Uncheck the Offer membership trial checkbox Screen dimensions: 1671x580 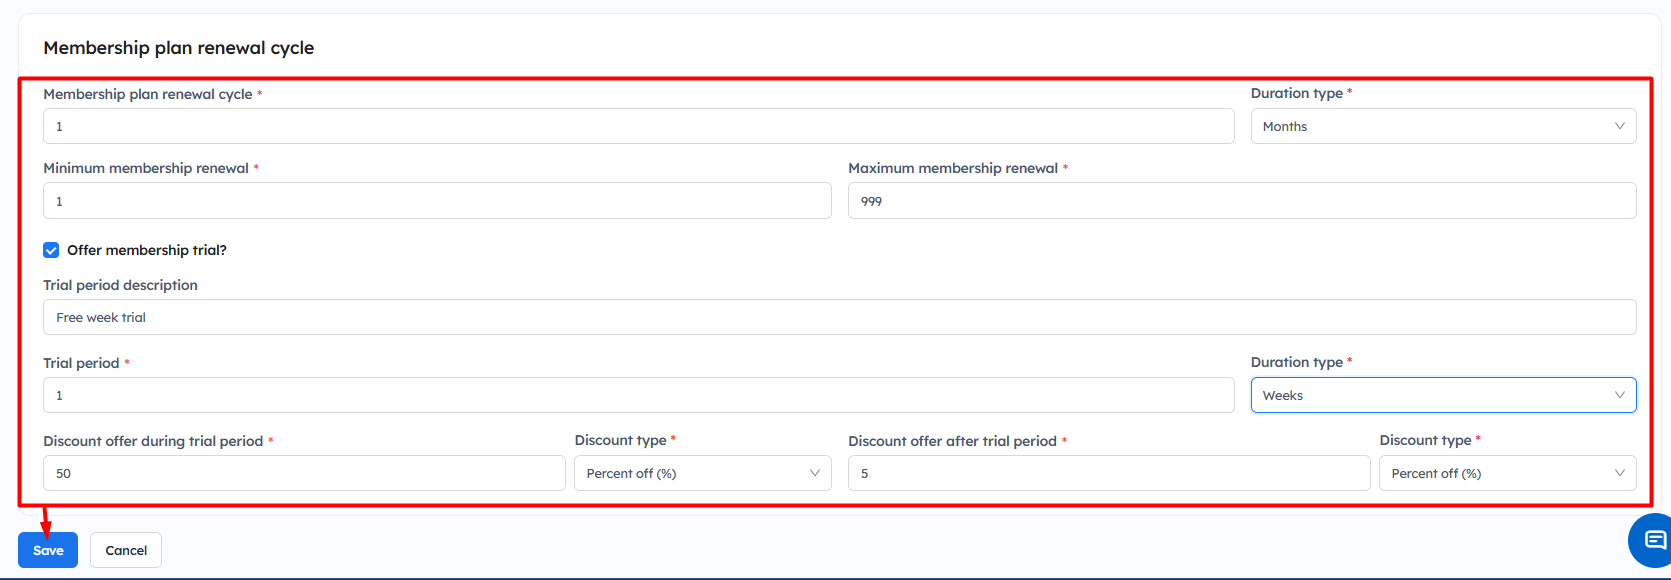pos(51,250)
